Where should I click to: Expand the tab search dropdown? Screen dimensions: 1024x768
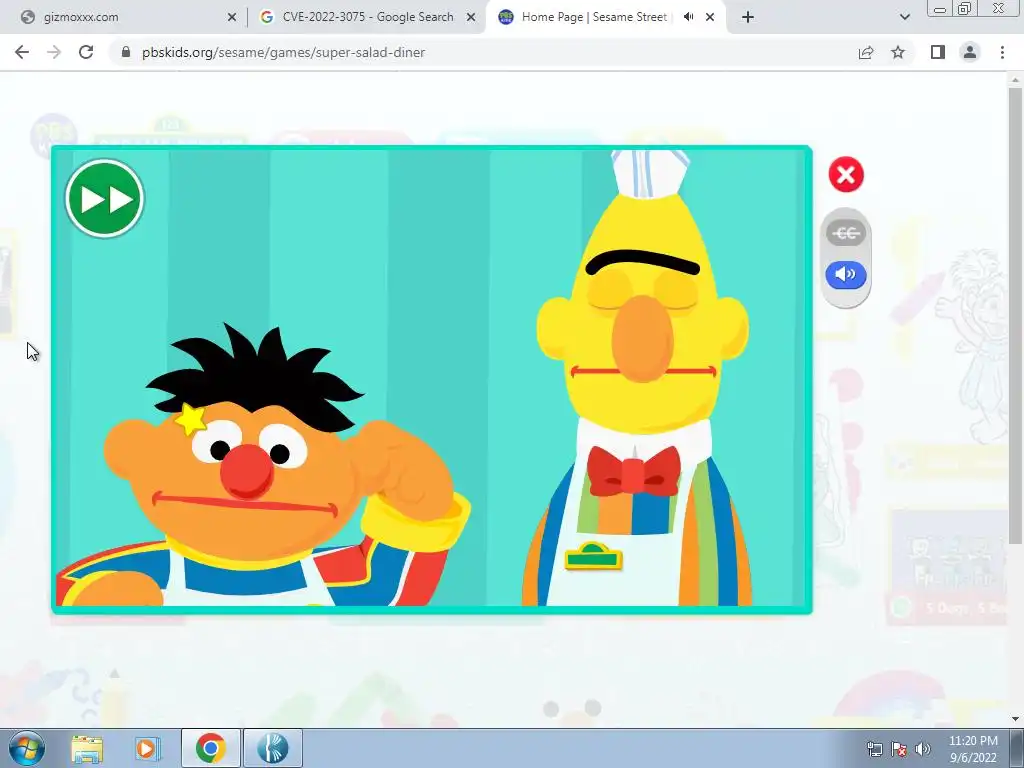[904, 18]
